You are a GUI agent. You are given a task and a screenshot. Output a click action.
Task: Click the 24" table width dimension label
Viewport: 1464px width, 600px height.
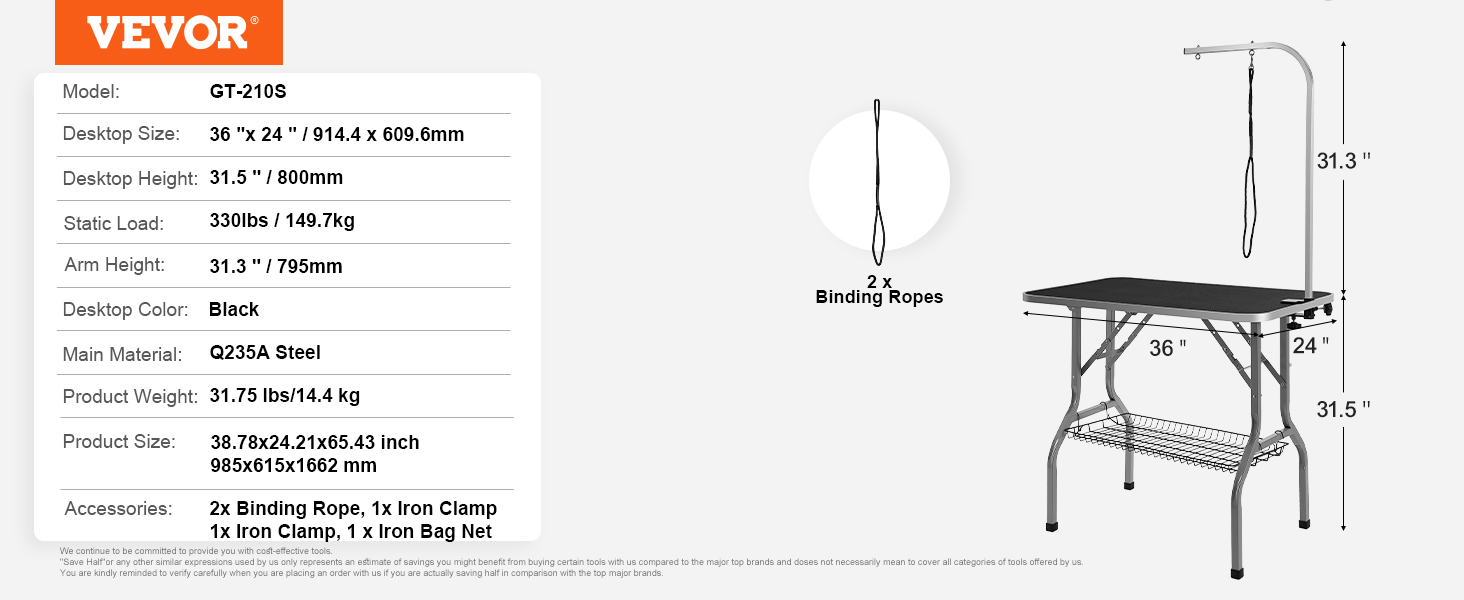coord(1311,345)
